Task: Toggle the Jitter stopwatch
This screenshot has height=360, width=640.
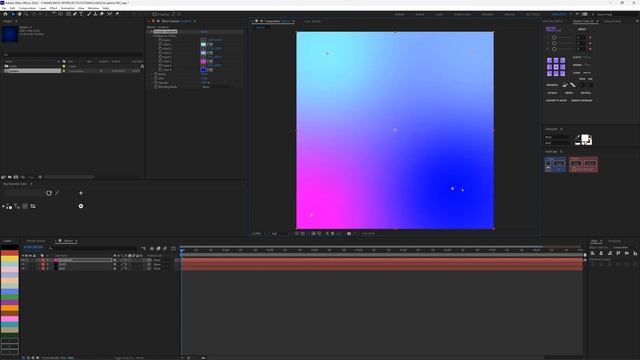Action: click(x=156, y=78)
